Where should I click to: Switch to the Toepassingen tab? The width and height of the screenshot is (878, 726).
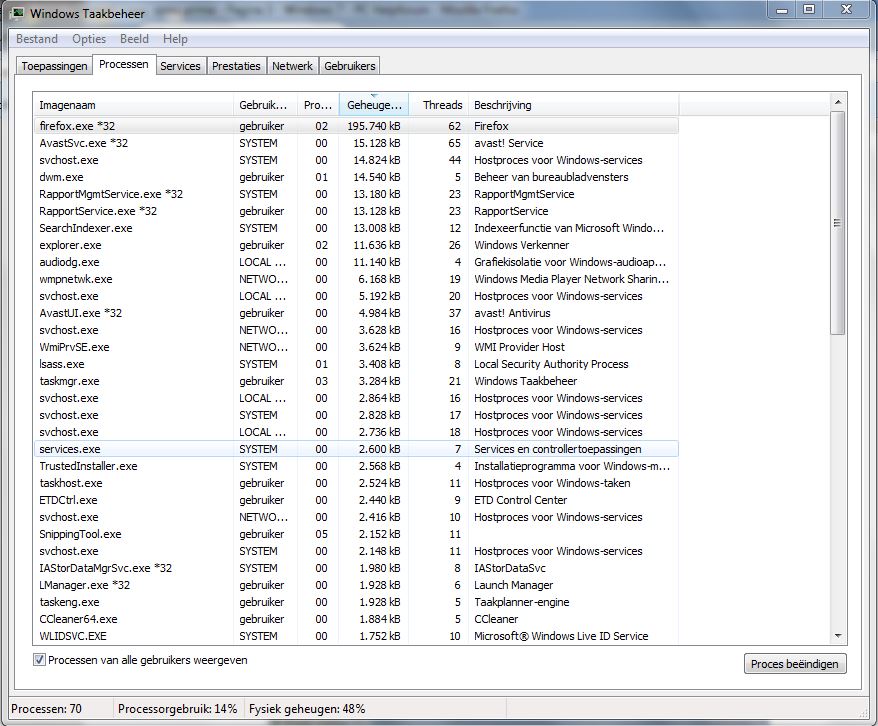click(54, 66)
